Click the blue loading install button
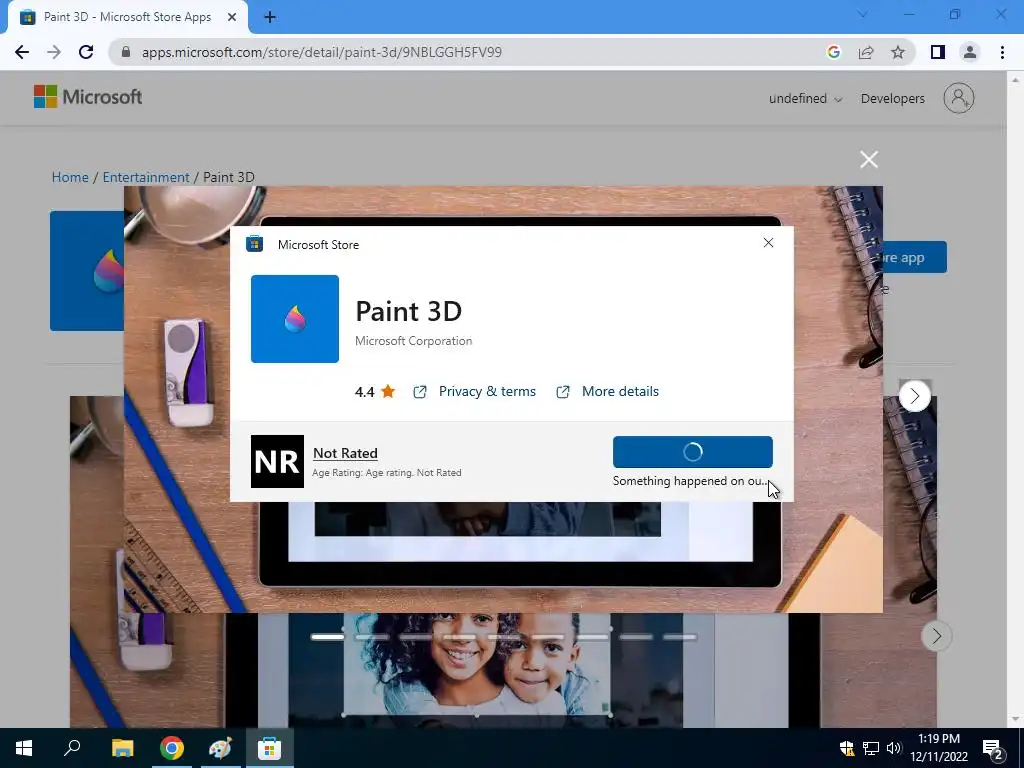The height and width of the screenshot is (768, 1024). 692,452
